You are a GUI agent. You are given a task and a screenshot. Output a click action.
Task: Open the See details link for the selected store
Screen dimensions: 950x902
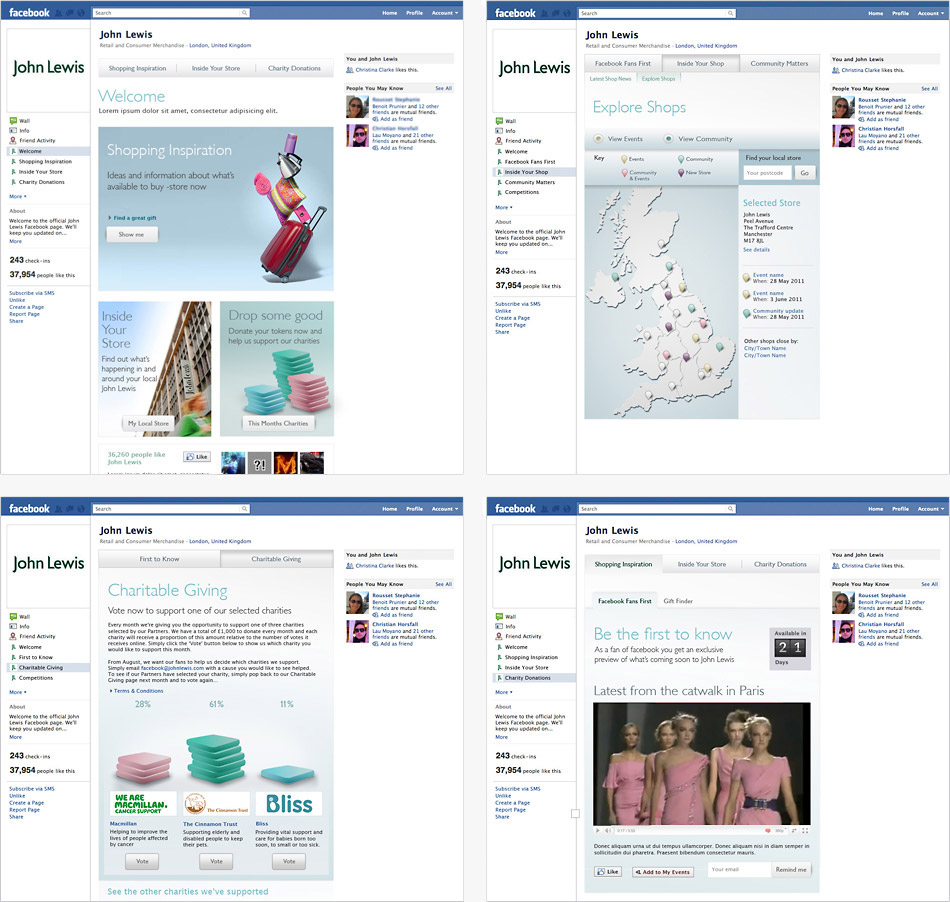pyautogui.click(x=756, y=250)
